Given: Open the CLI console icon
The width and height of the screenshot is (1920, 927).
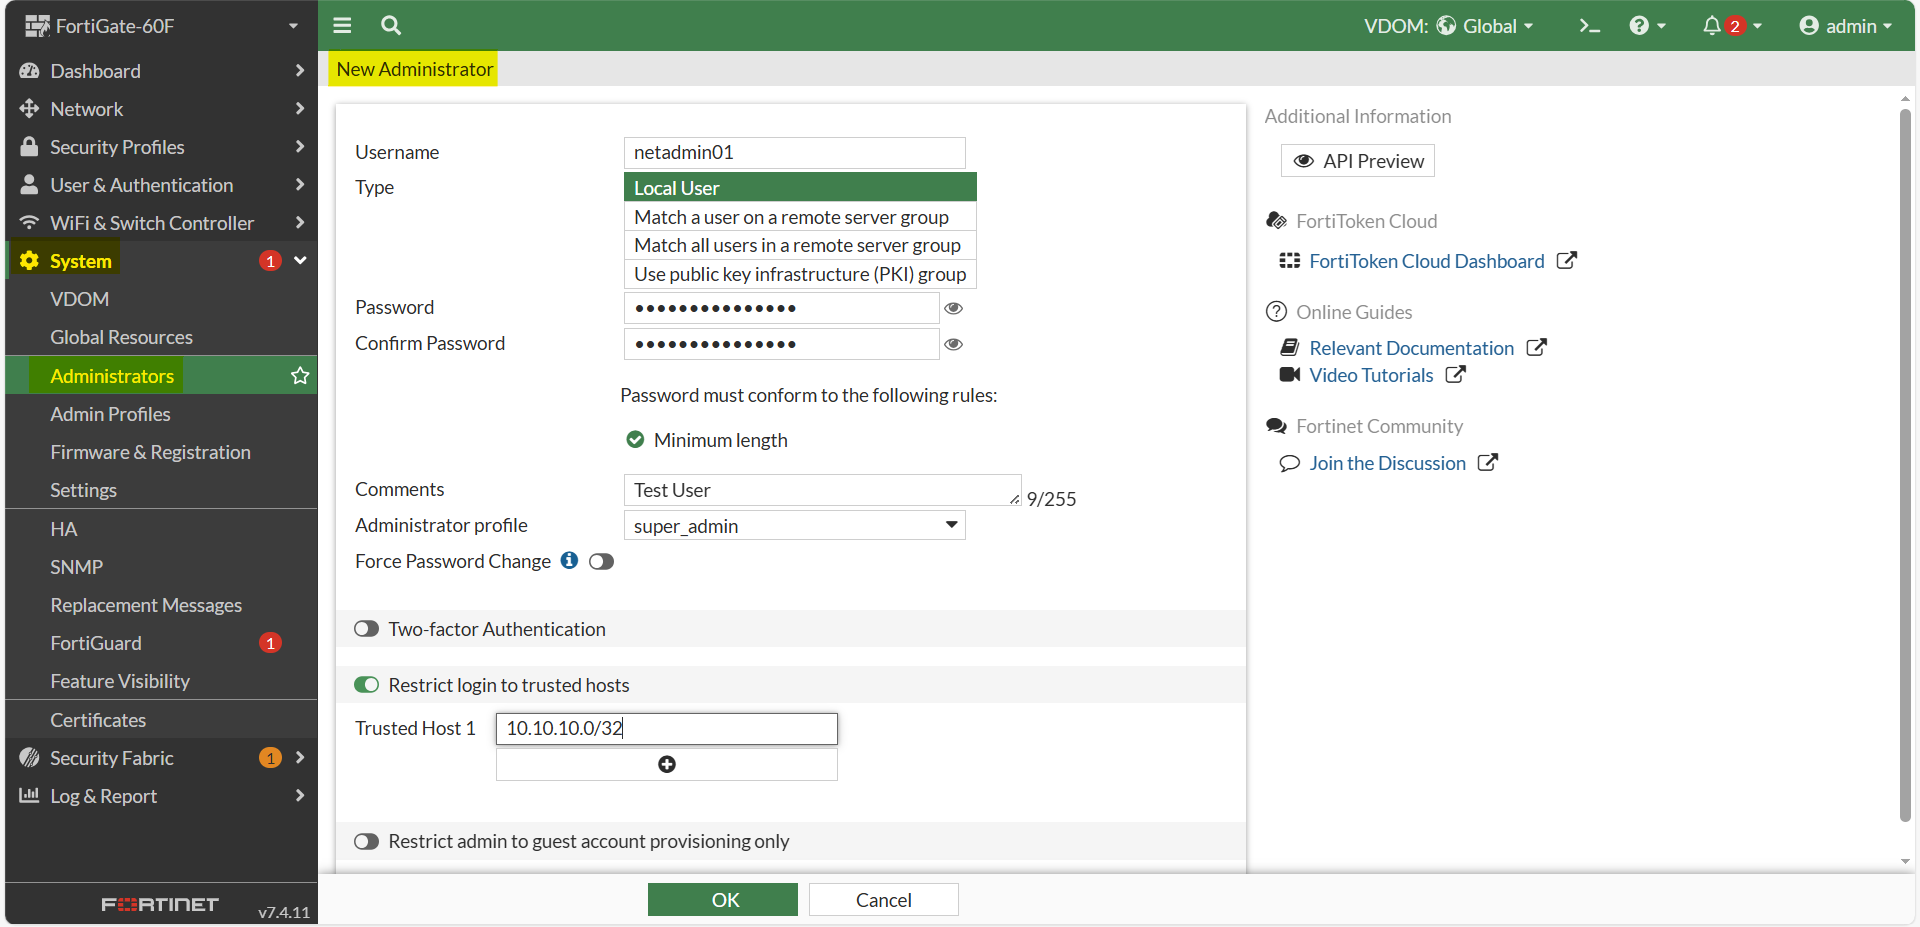Looking at the screenshot, I should (x=1589, y=26).
